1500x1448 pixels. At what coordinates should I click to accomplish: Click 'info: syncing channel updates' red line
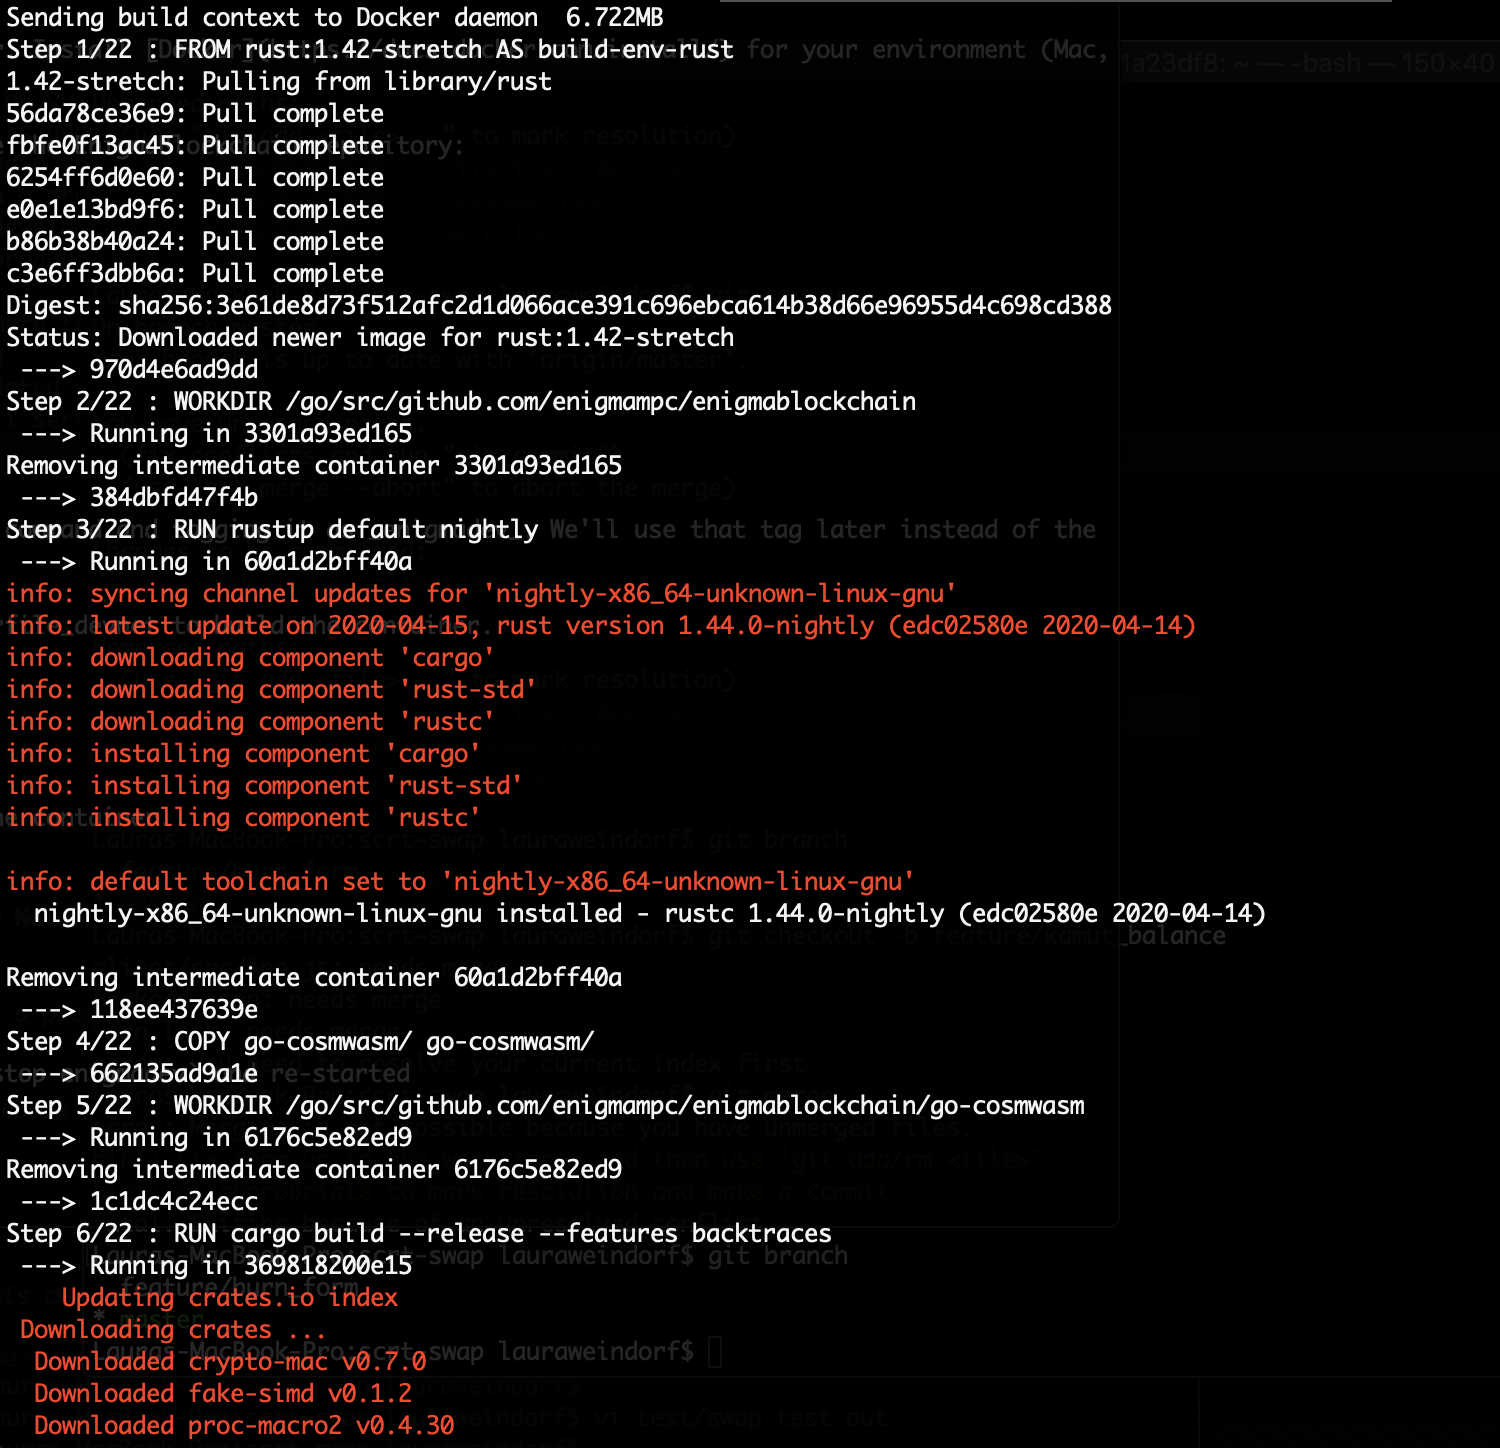point(481,594)
